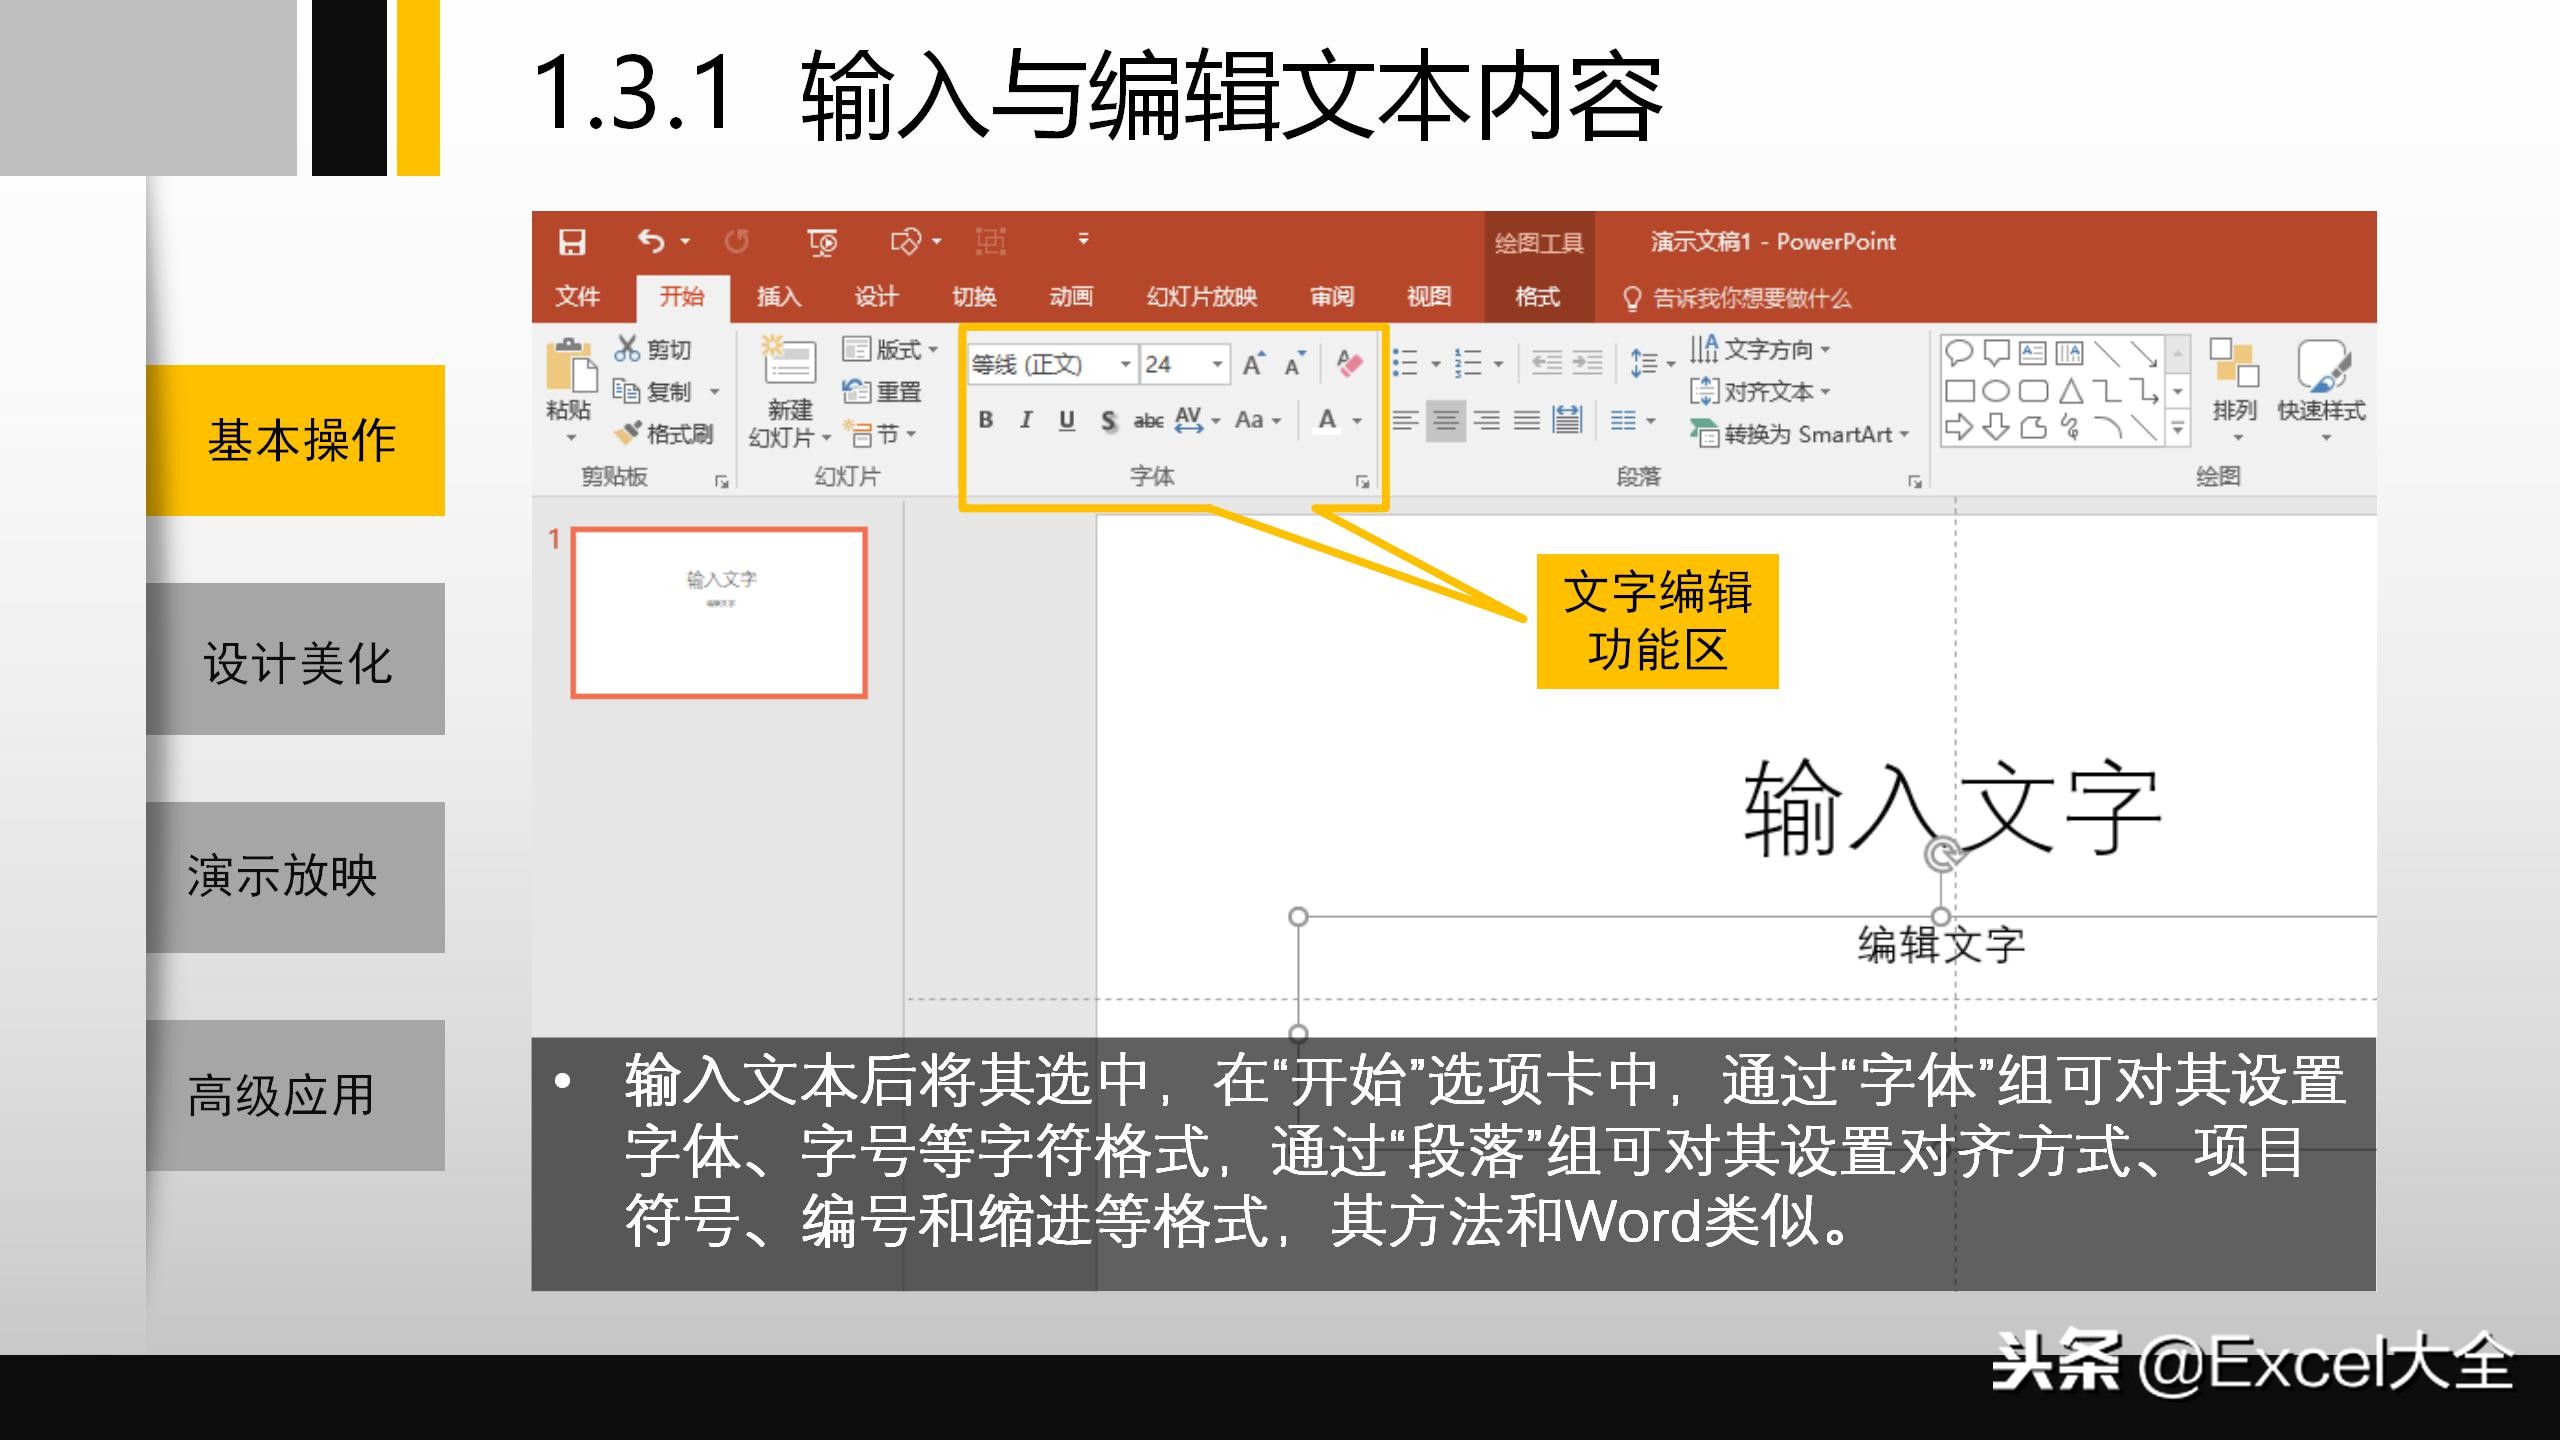Insert a text box shape from the drawing gallery

[2032, 351]
